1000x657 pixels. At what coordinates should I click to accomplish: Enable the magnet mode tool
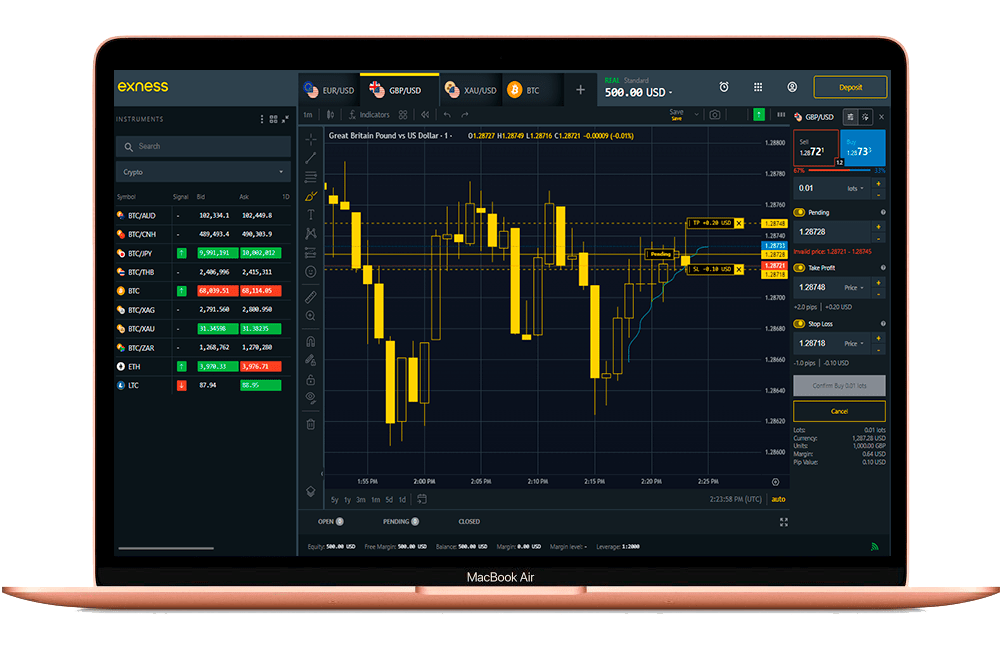(x=311, y=341)
